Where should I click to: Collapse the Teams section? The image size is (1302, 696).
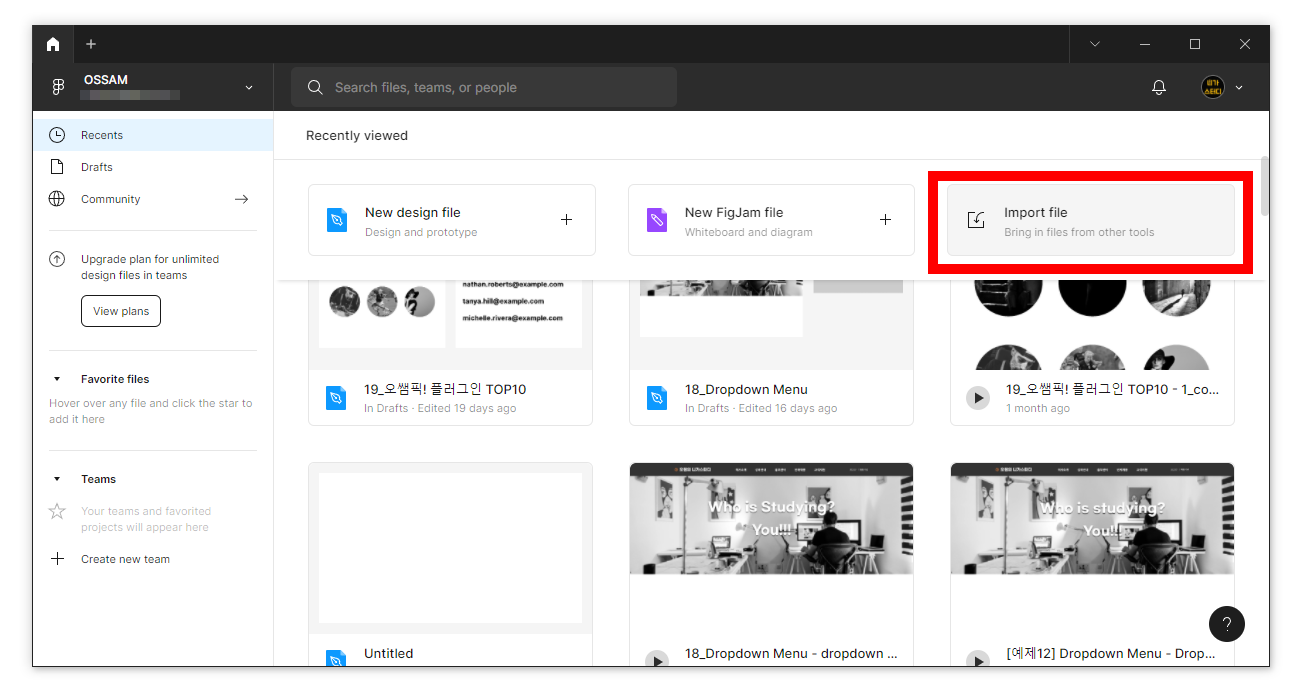pos(57,479)
